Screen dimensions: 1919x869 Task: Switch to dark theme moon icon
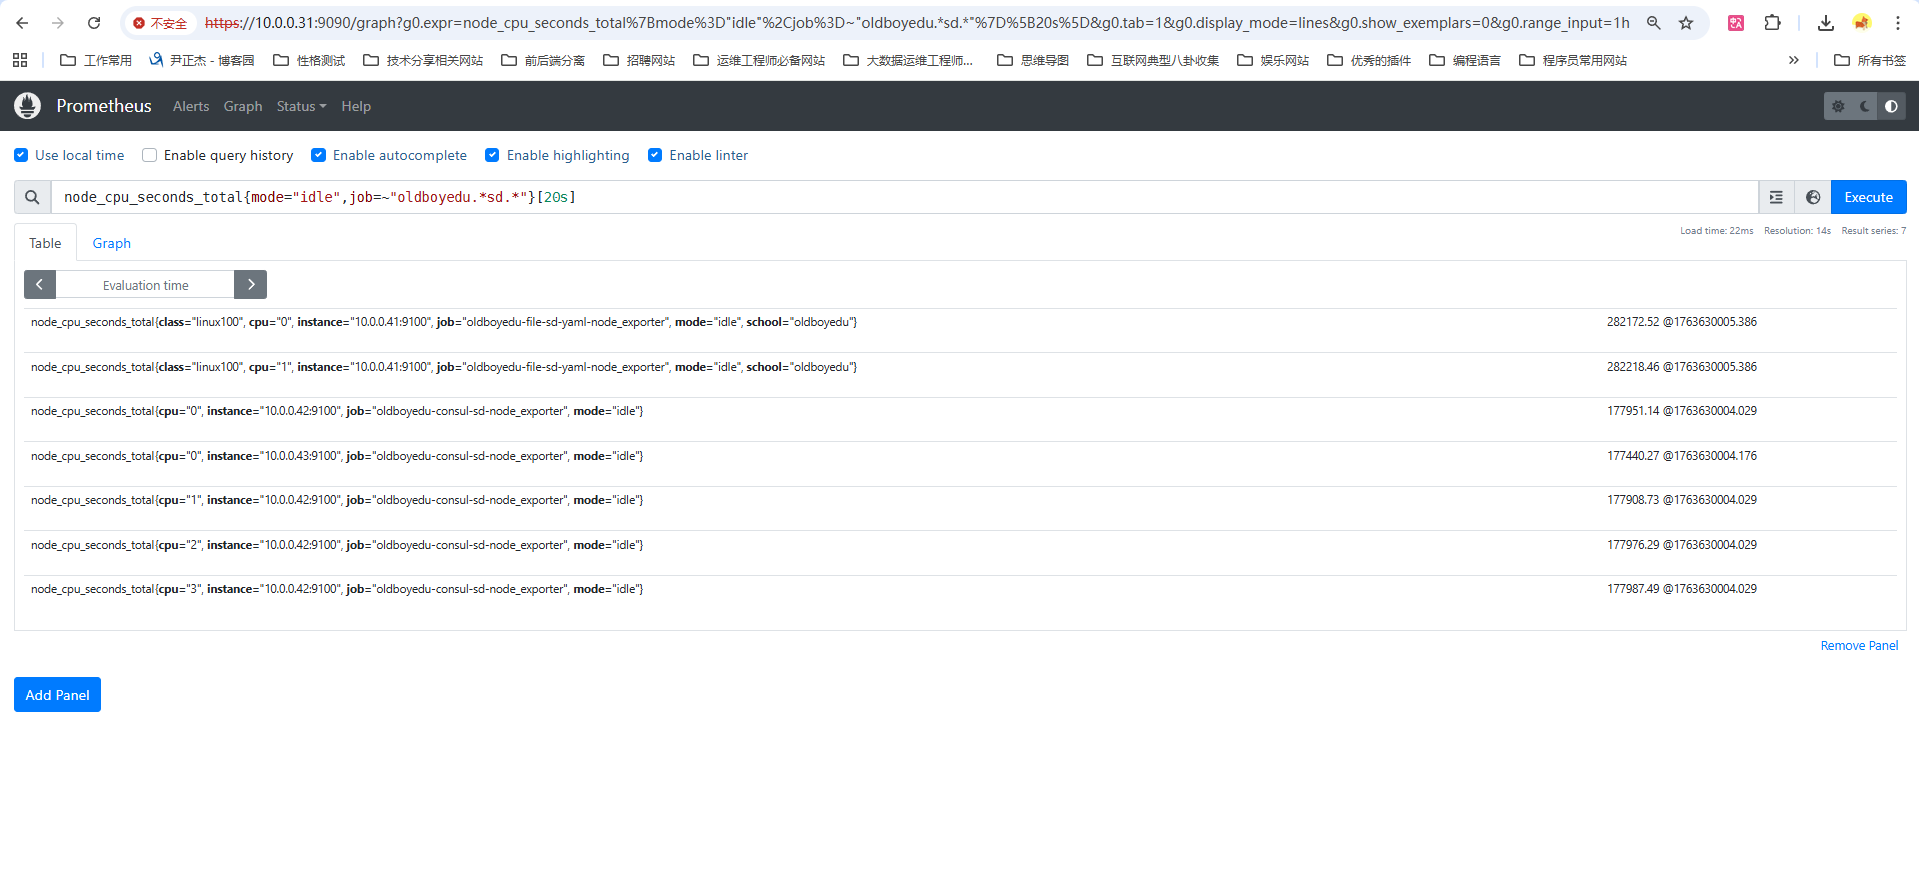click(x=1865, y=106)
